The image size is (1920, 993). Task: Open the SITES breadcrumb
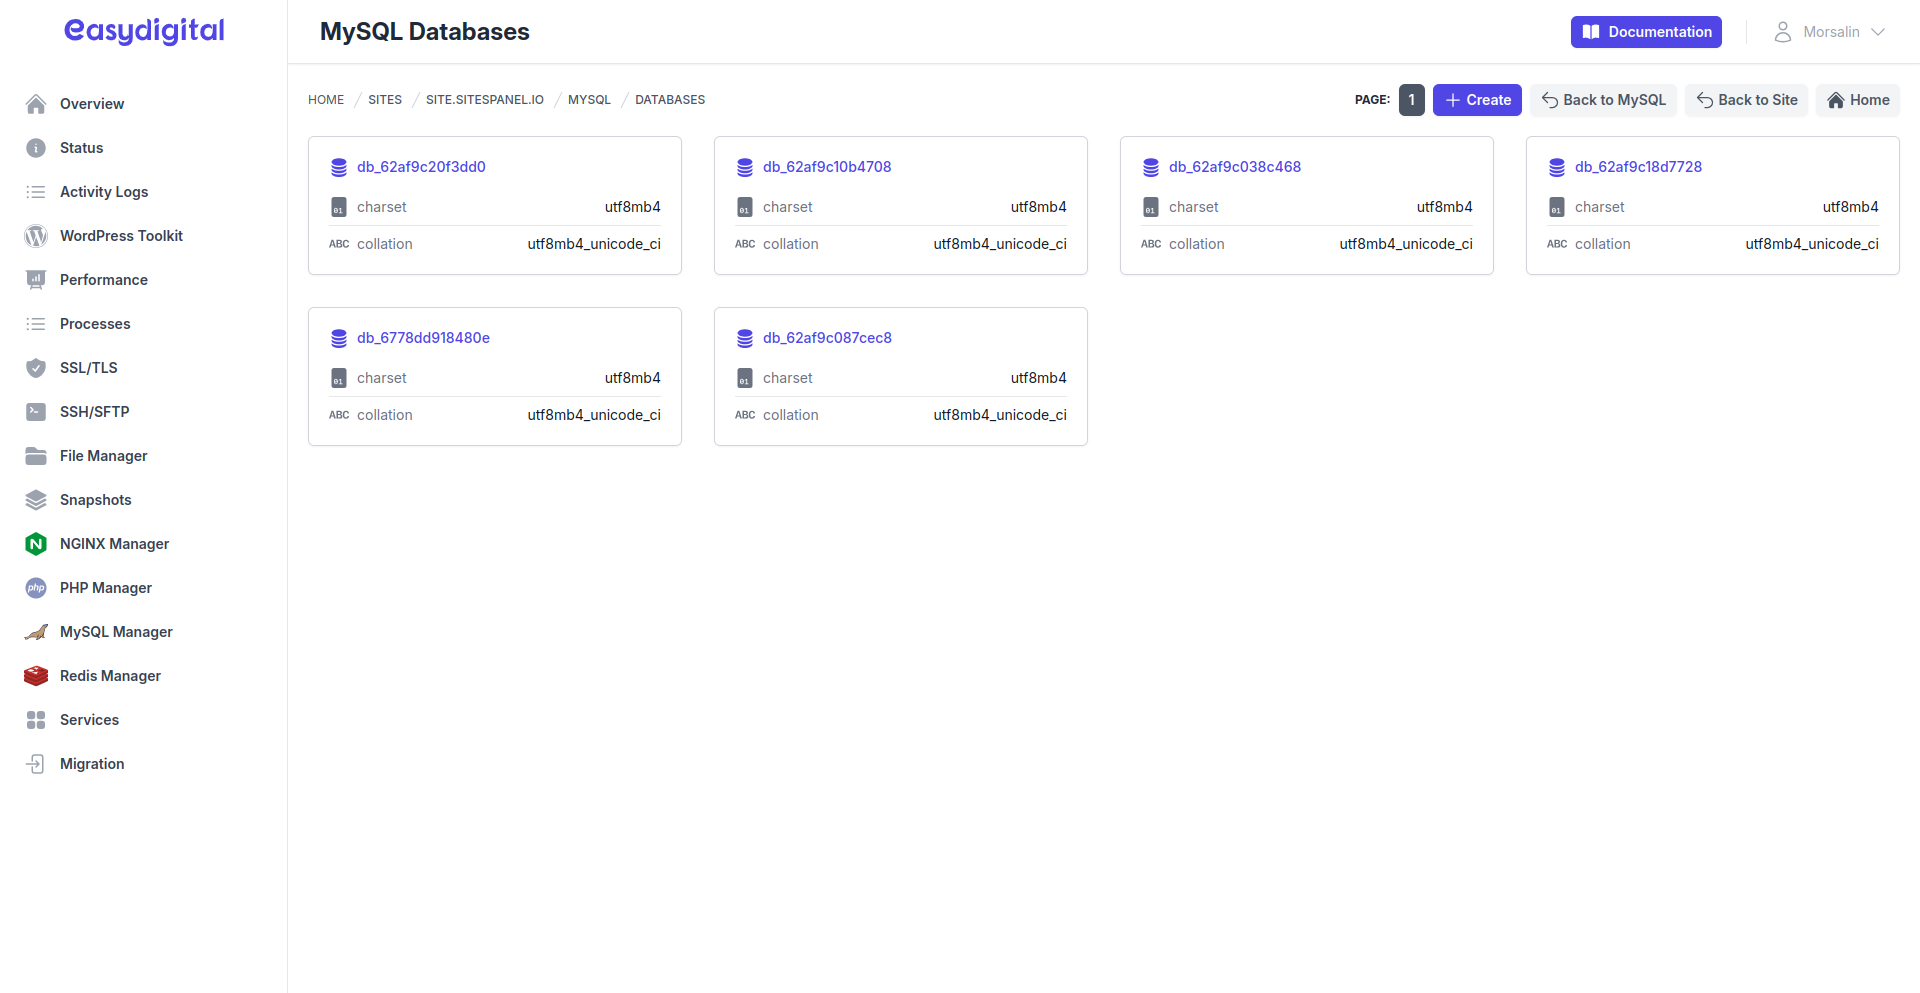point(384,99)
